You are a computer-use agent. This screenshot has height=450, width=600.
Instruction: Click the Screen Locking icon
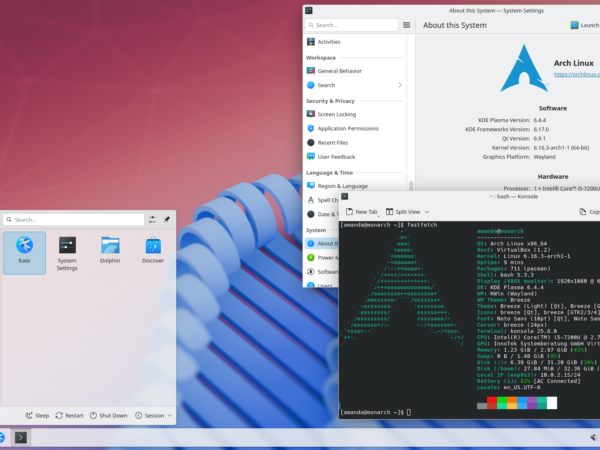(311, 114)
